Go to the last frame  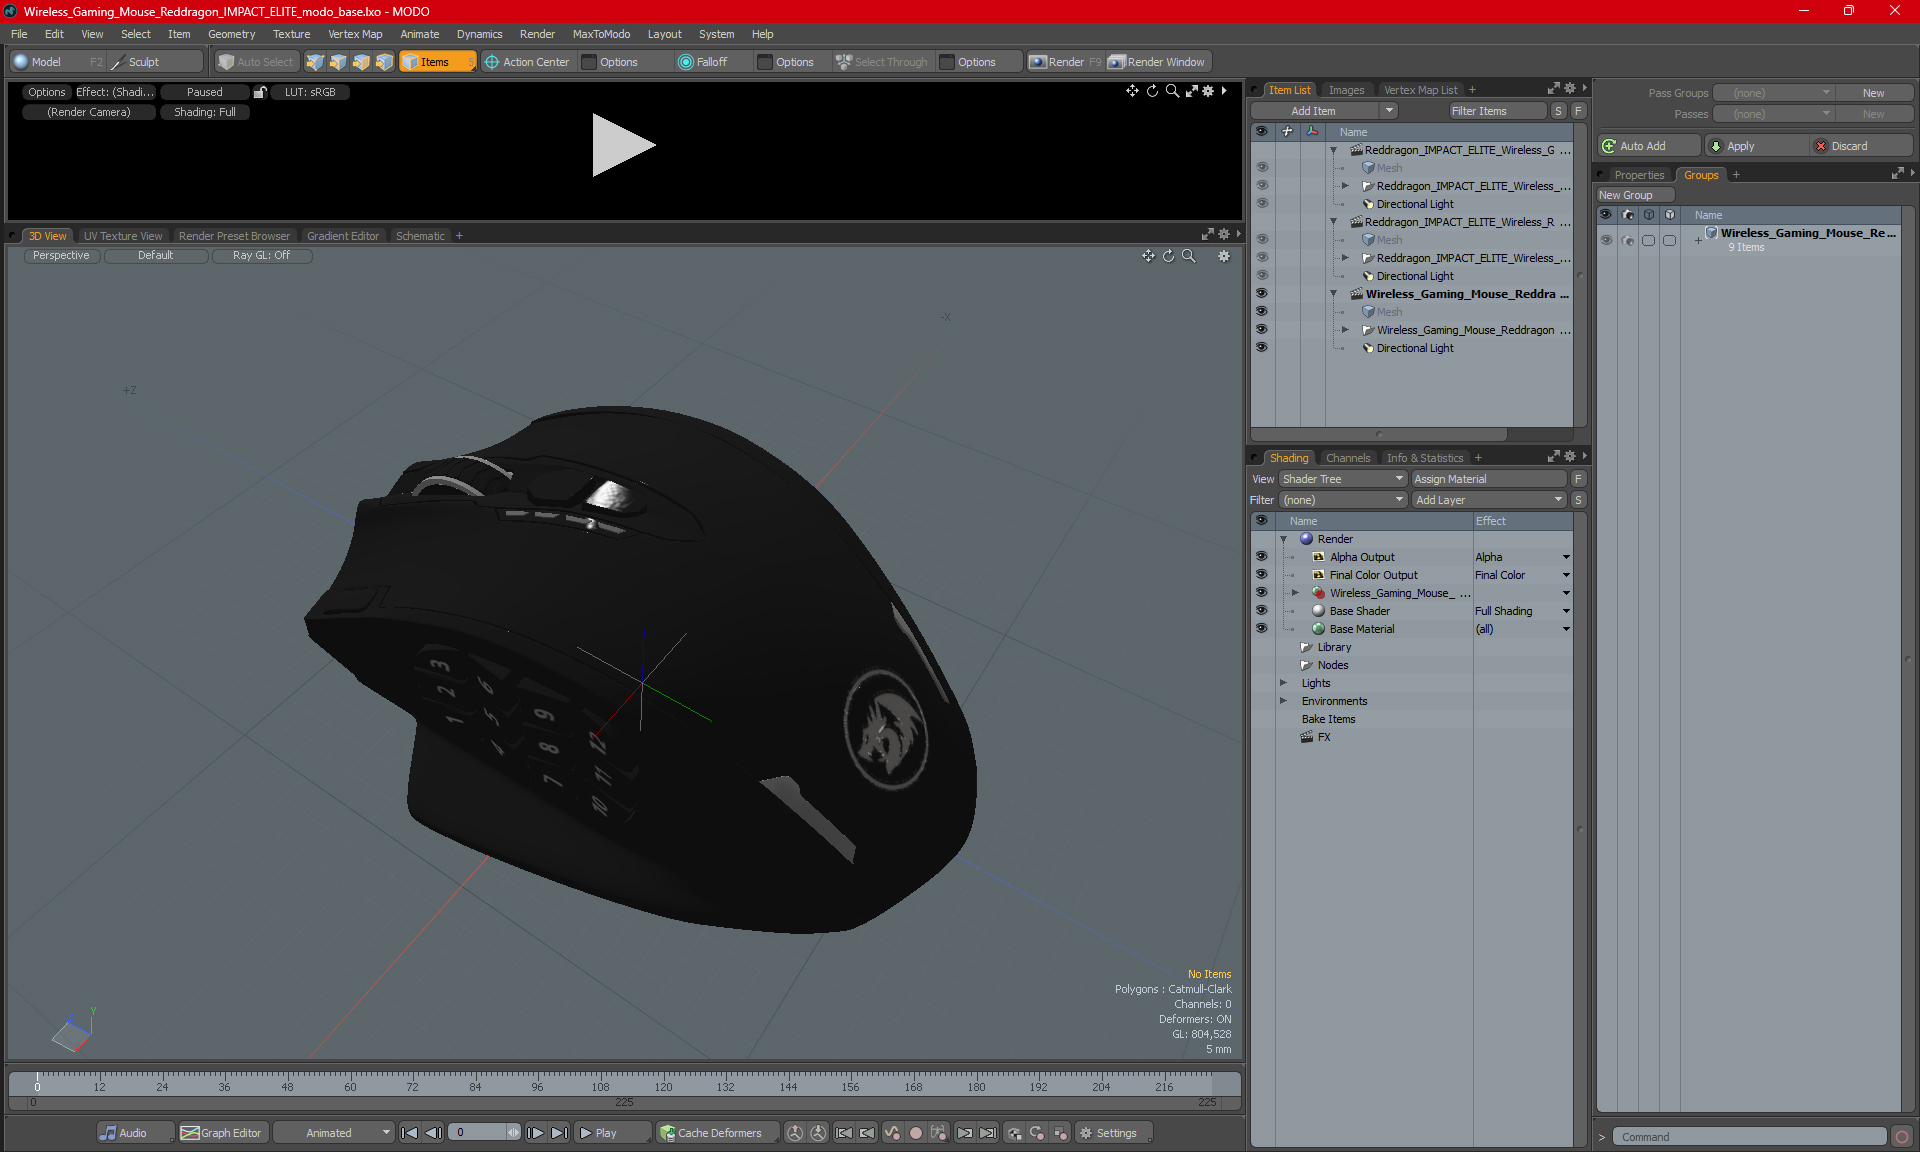tap(560, 1133)
